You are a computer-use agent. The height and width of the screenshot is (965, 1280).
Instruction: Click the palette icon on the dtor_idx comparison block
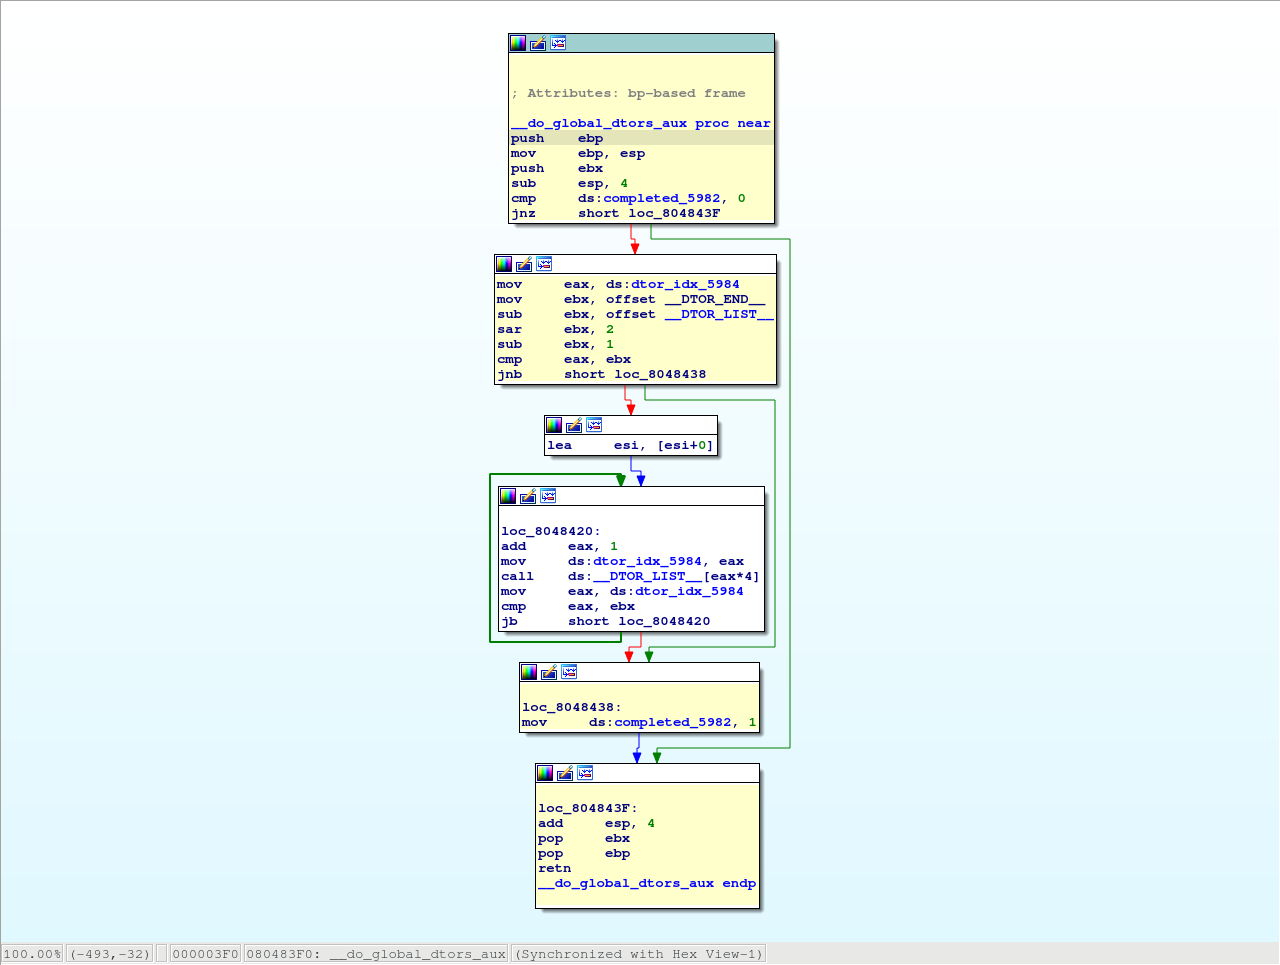(503, 264)
